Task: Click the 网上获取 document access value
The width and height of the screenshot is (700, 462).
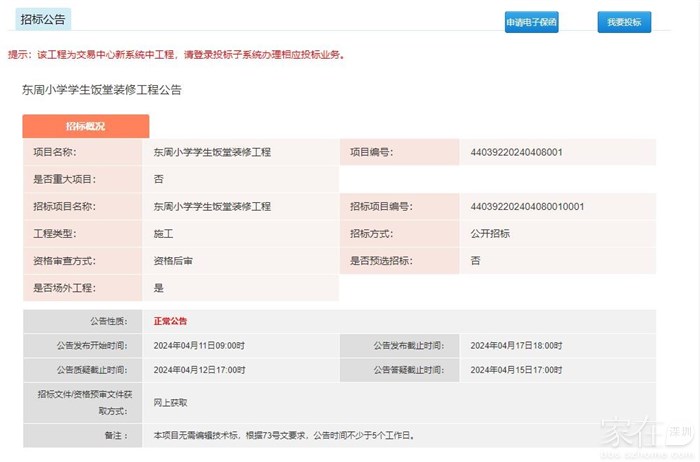Action: (x=170, y=402)
